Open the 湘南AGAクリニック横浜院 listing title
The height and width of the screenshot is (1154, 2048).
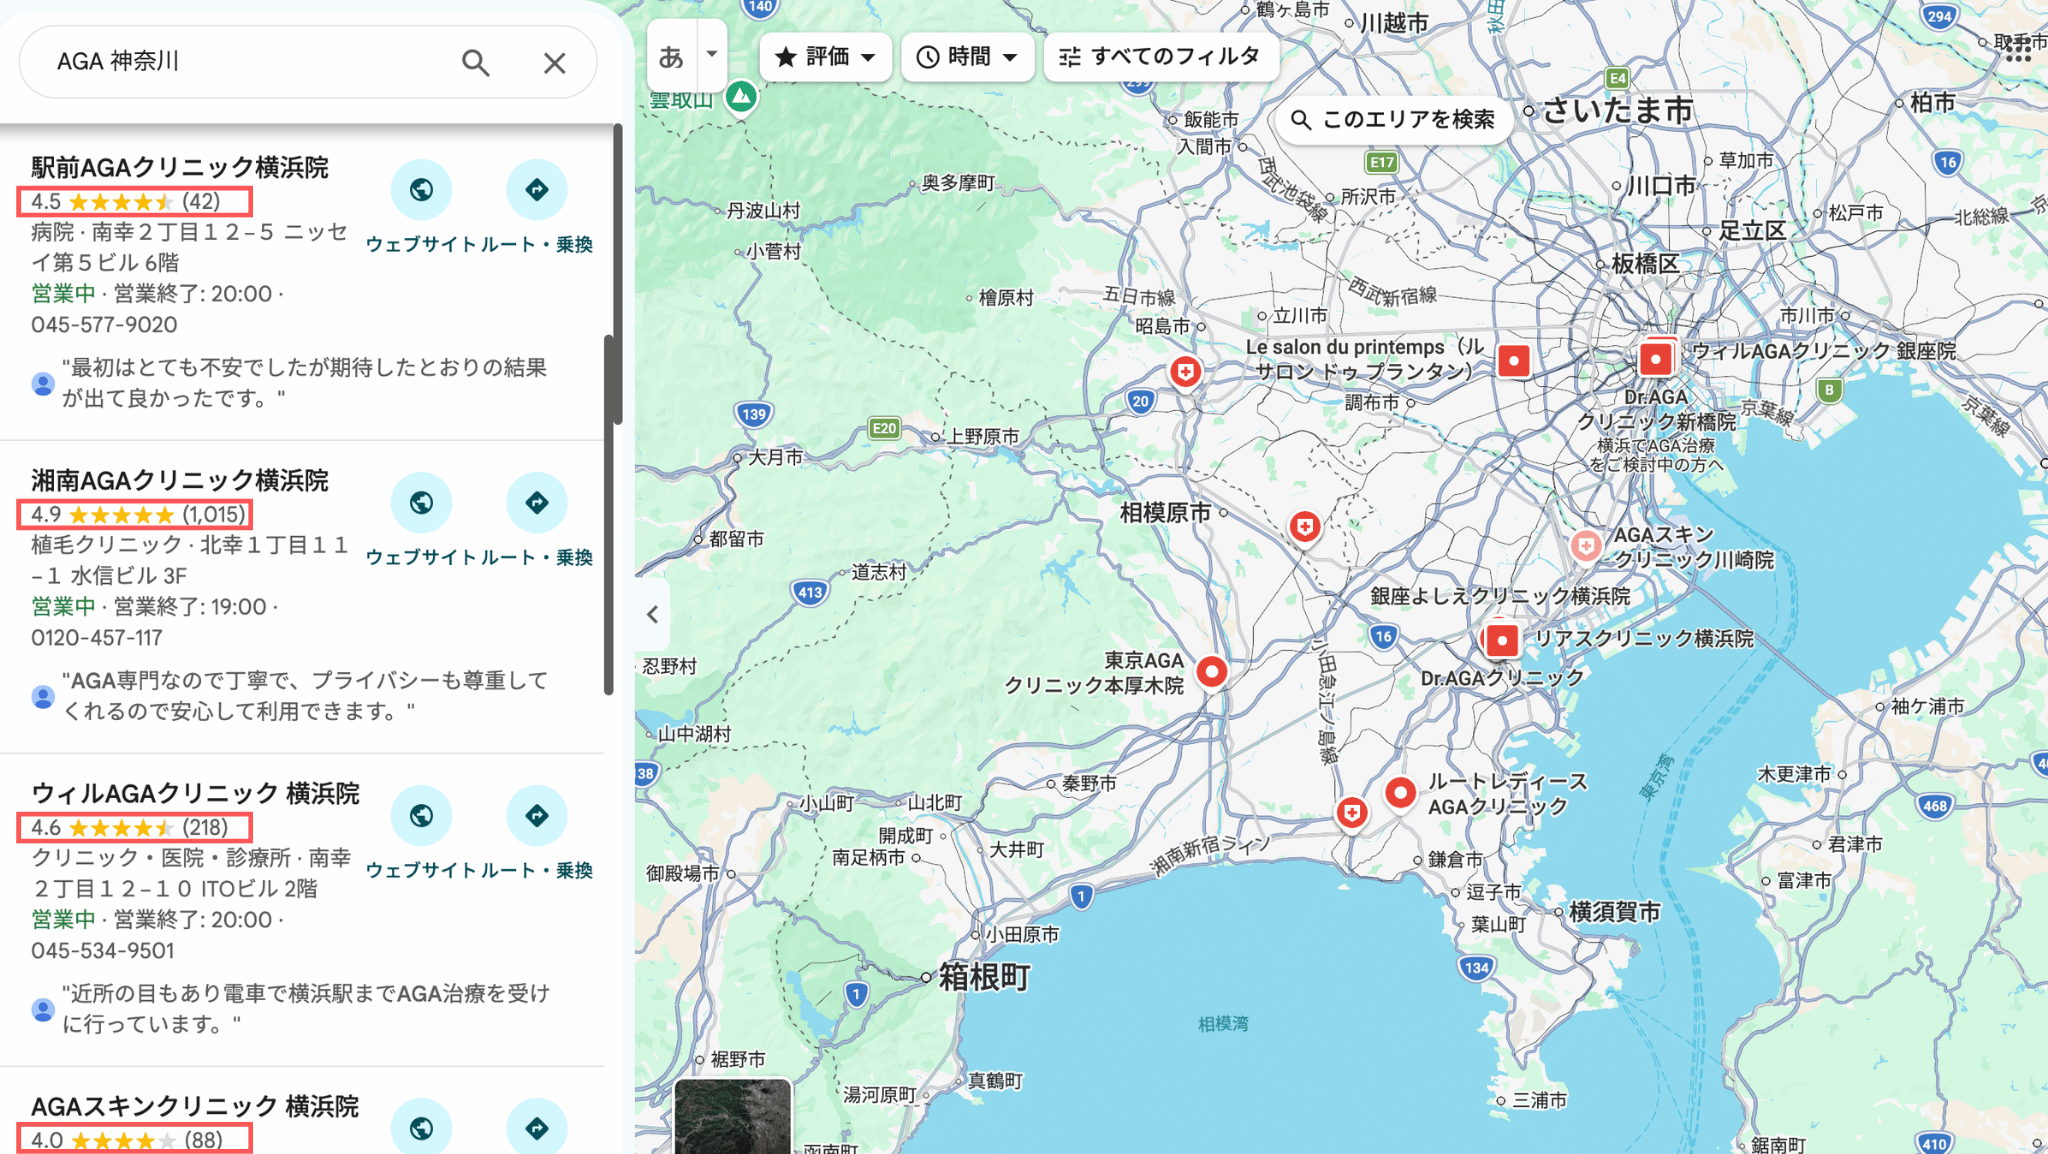[180, 481]
